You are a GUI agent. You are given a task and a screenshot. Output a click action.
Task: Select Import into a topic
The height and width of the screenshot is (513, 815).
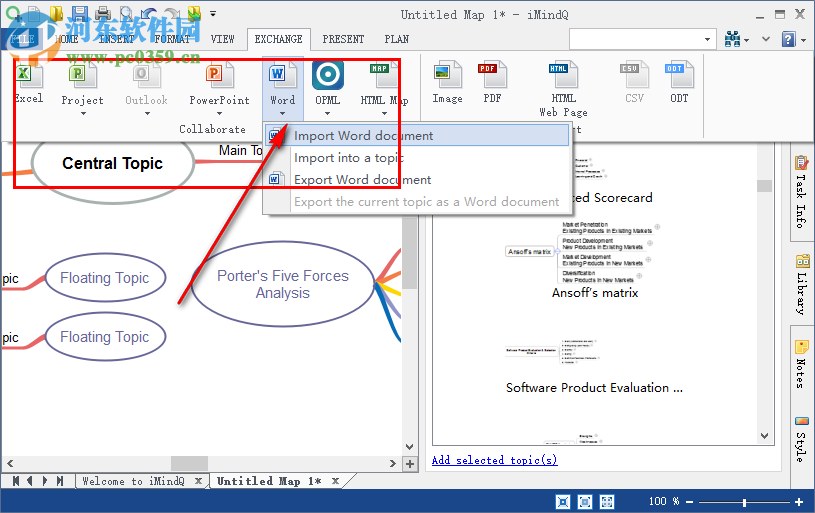click(x=416, y=157)
